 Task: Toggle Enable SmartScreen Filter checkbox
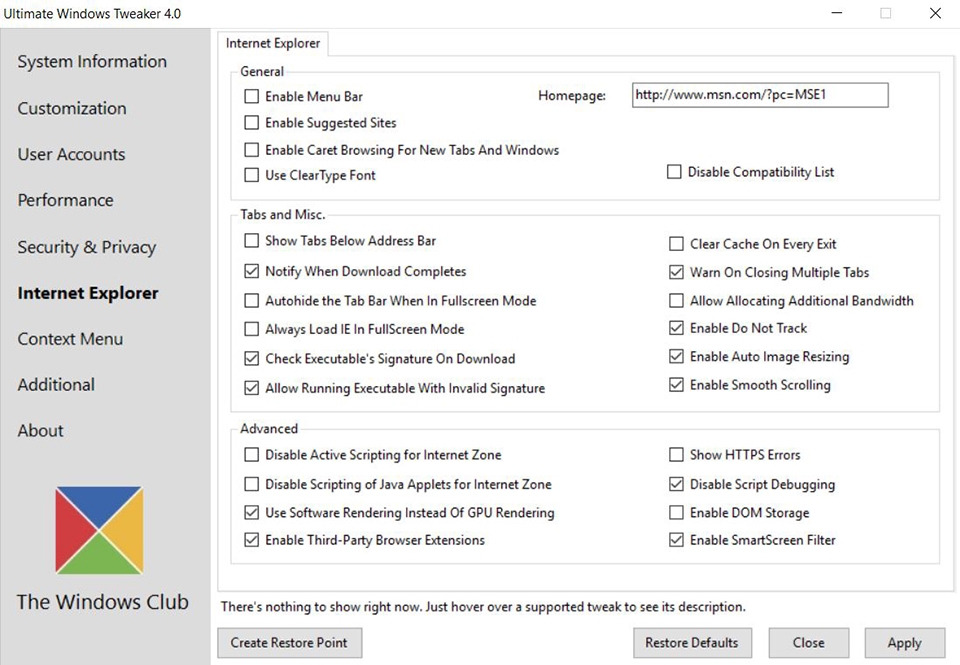tap(676, 540)
